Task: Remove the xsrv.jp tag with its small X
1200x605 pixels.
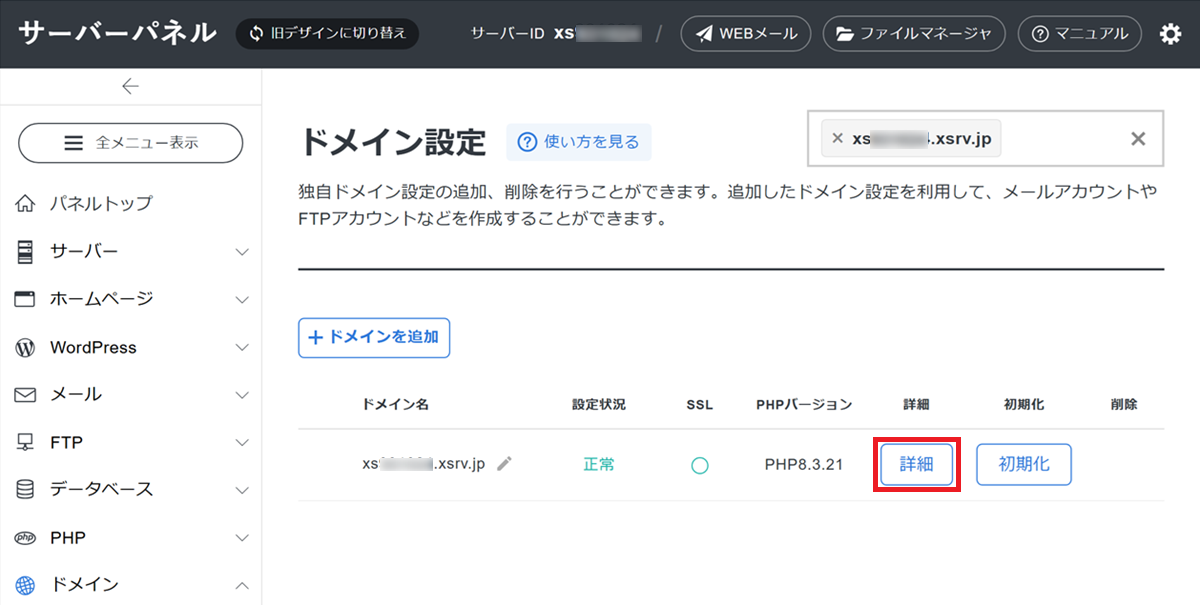Action: (837, 139)
